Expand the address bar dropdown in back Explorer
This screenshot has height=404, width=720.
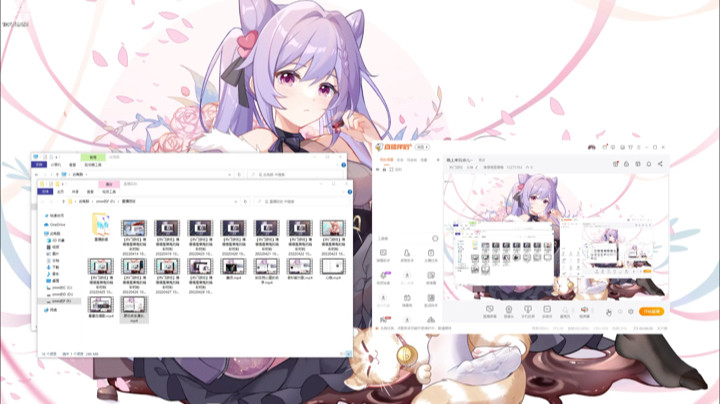point(229,174)
